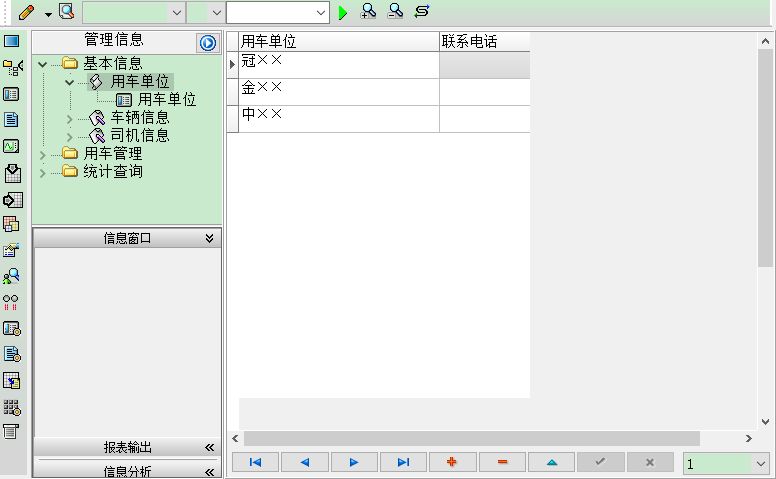This screenshot has width=776, height=479.
Task: Click the stacked tables icon in sidebar
Action: (x=11, y=224)
